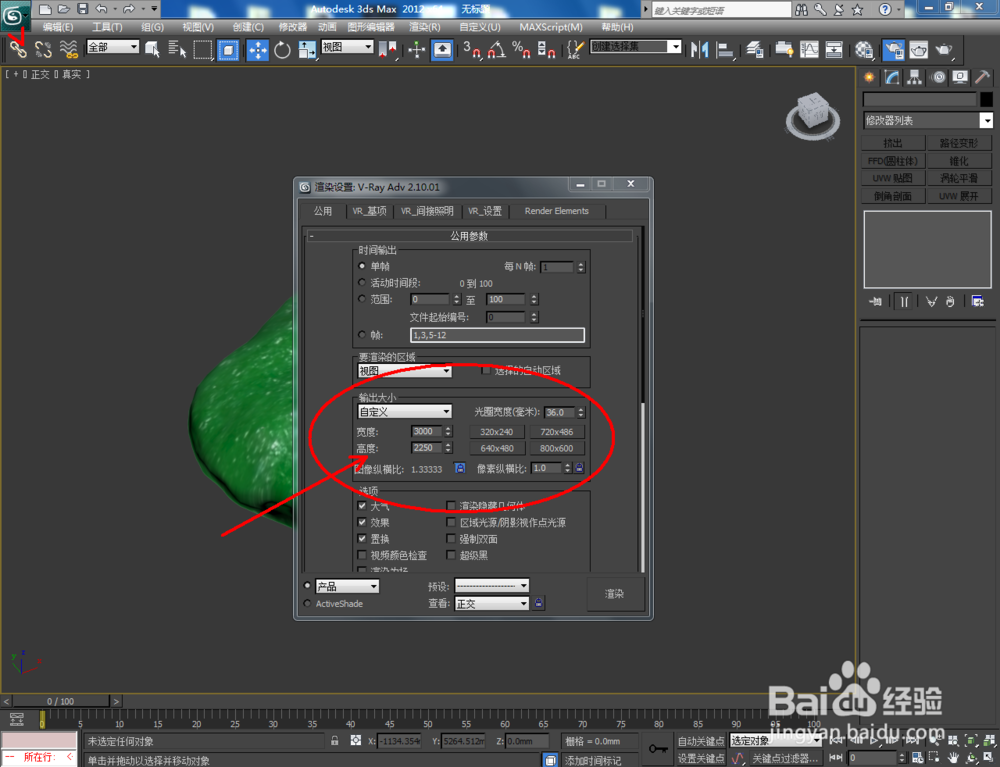Open the Hierarchy command panel tab

pyautogui.click(x=915, y=77)
